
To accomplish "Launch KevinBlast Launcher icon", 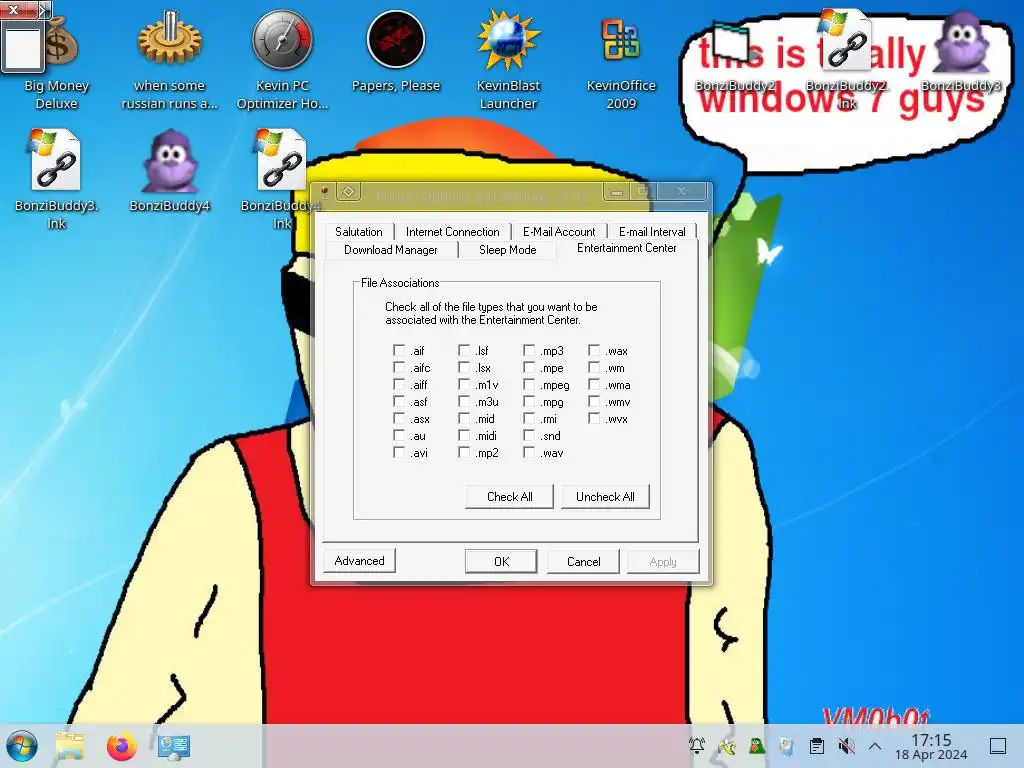I will (508, 40).
